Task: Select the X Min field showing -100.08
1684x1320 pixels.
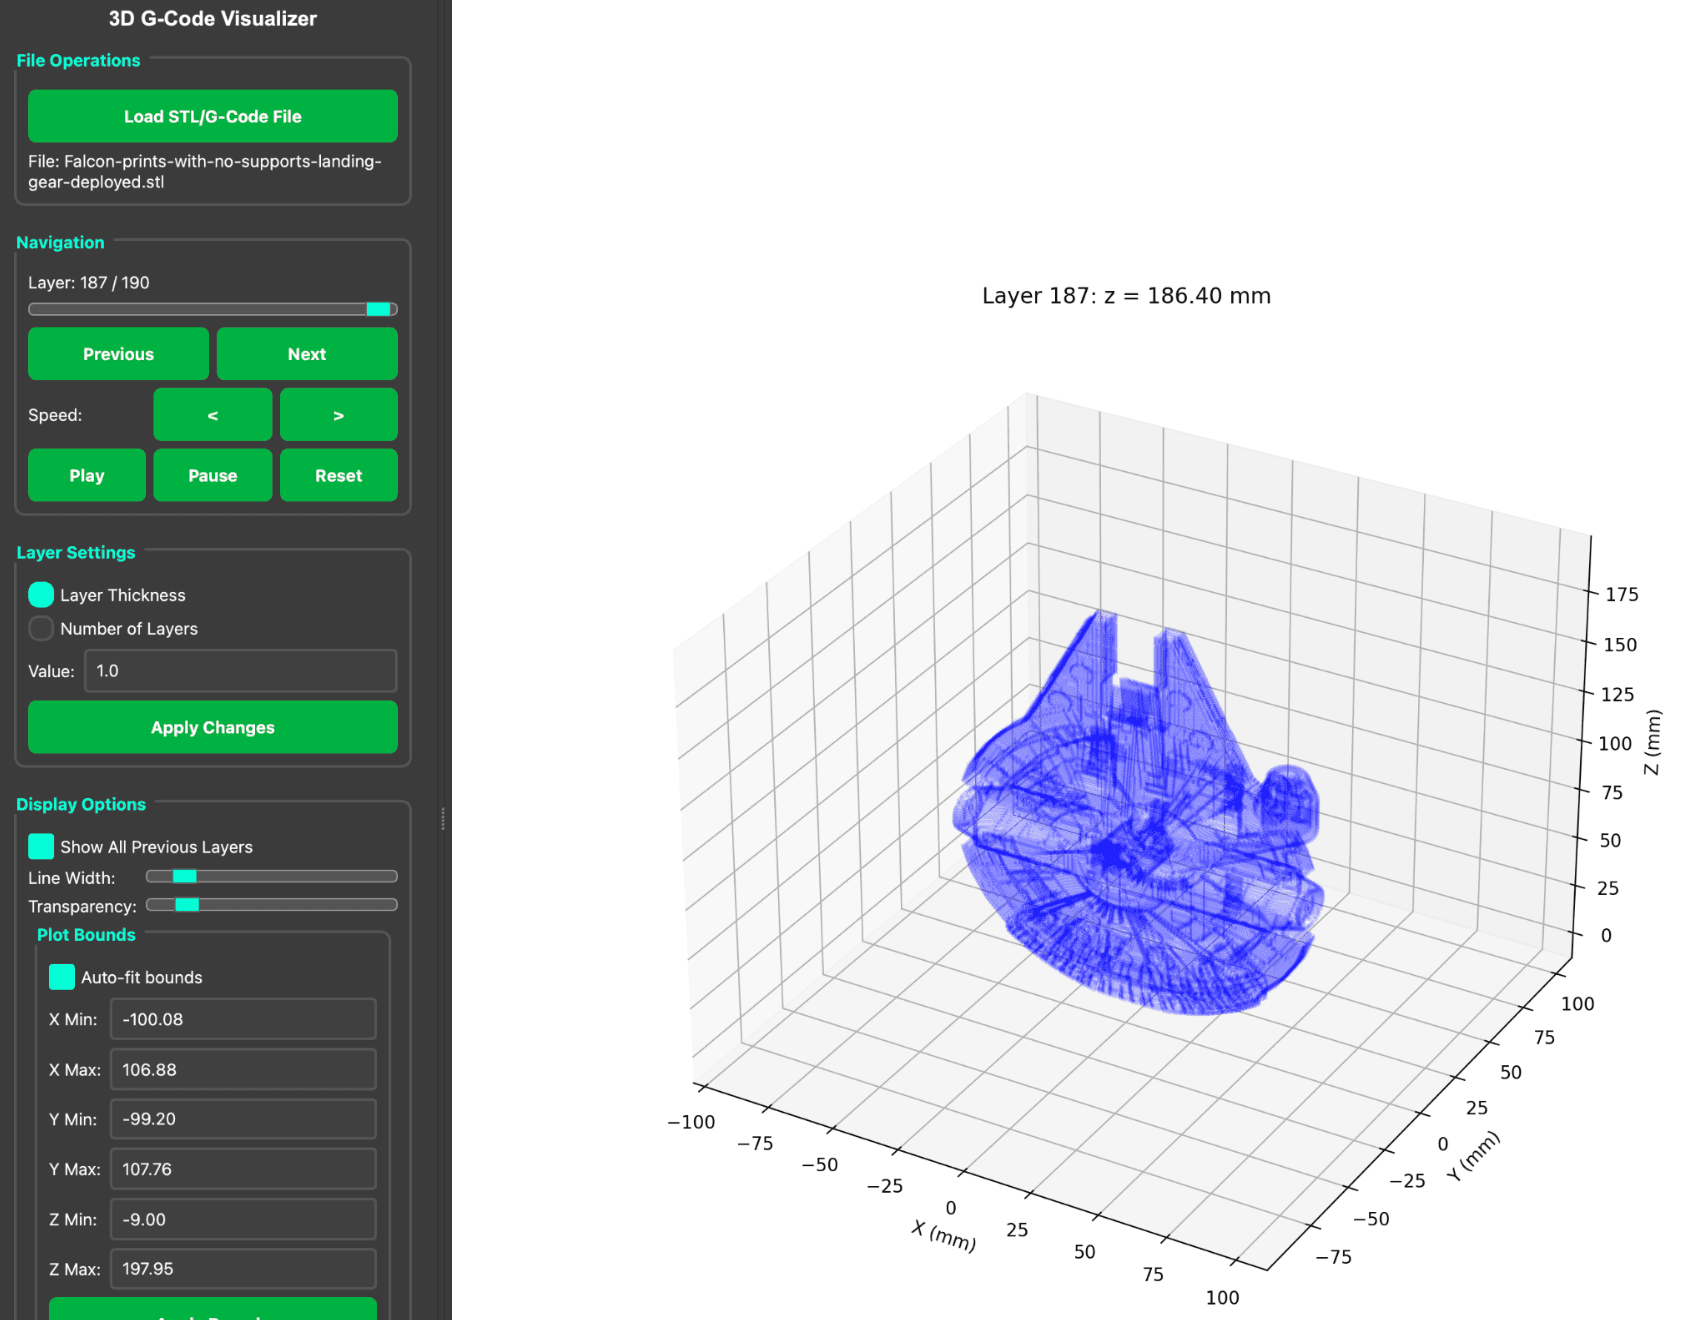Action: click(242, 1019)
